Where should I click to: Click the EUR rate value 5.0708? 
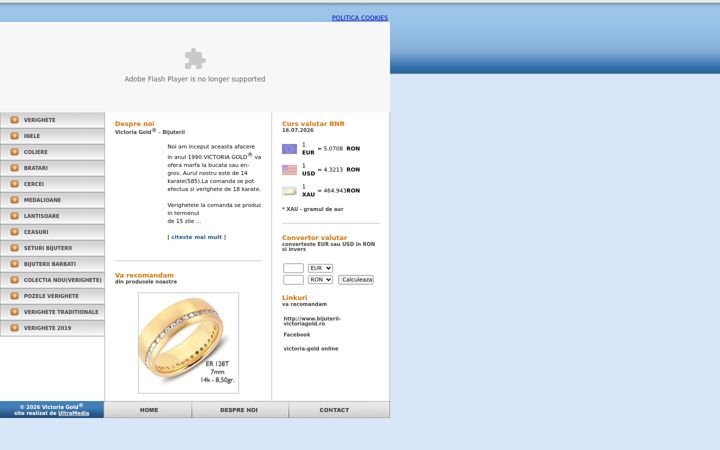(x=333, y=149)
